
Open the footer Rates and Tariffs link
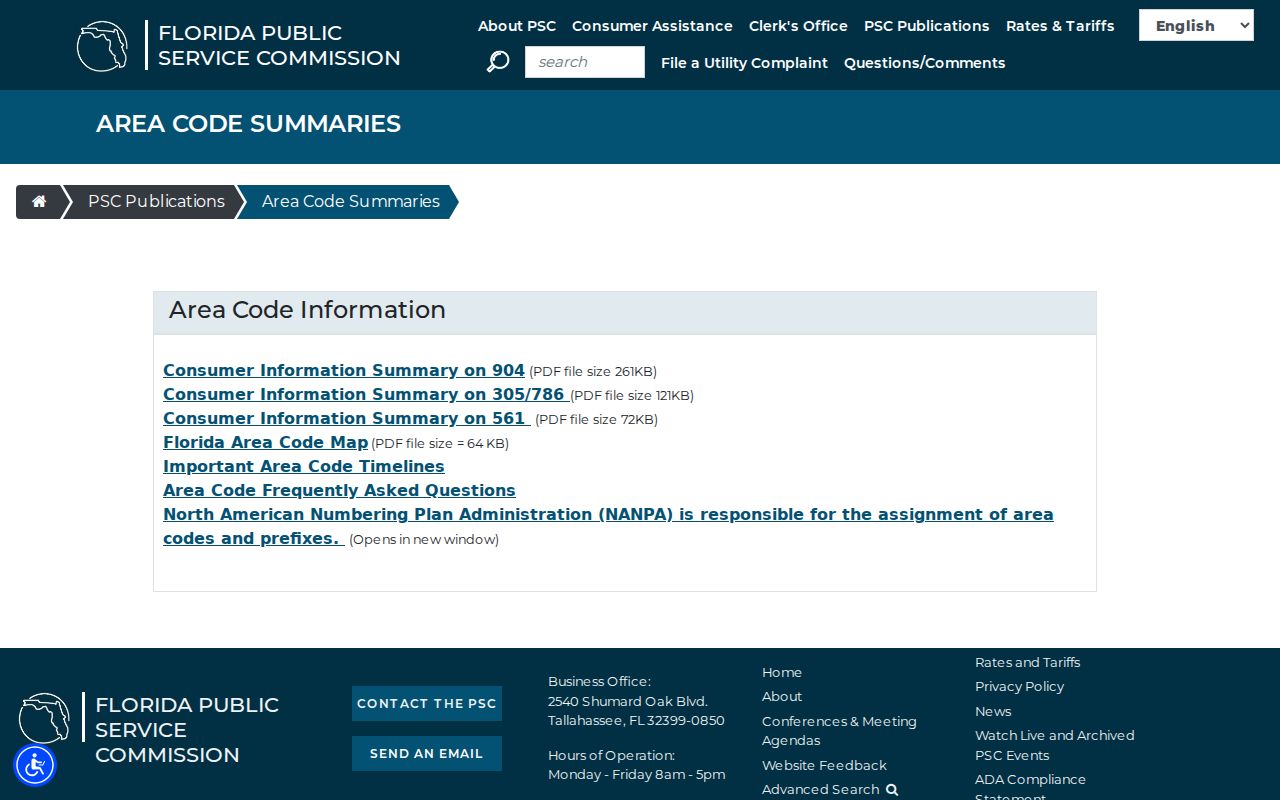1028,663
